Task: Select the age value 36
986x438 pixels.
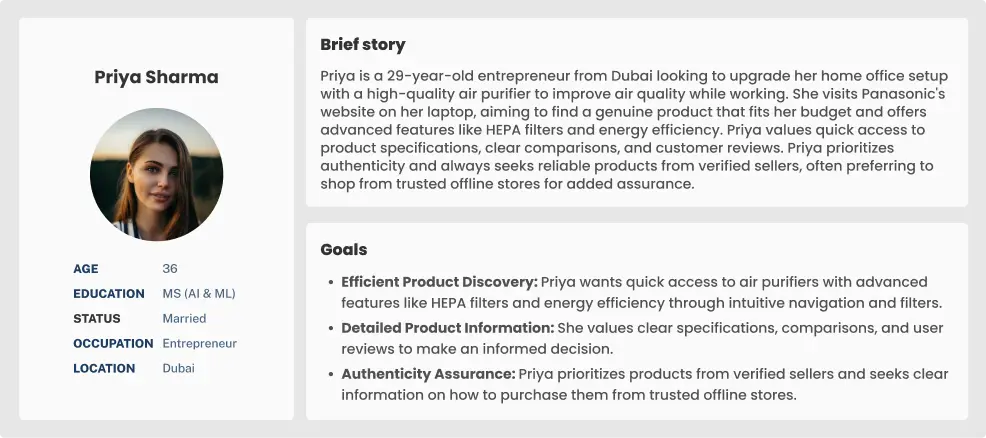Action: click(170, 269)
